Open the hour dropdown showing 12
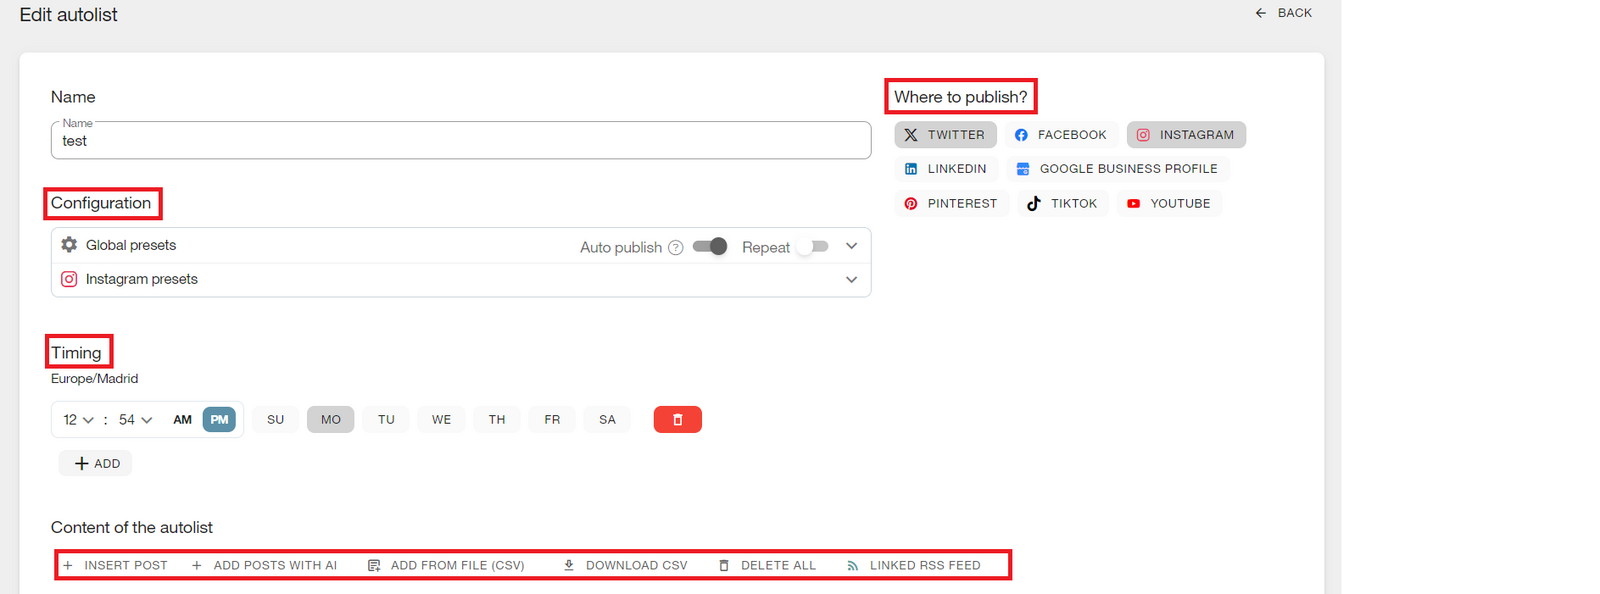This screenshot has height=594, width=1600. pyautogui.click(x=78, y=420)
